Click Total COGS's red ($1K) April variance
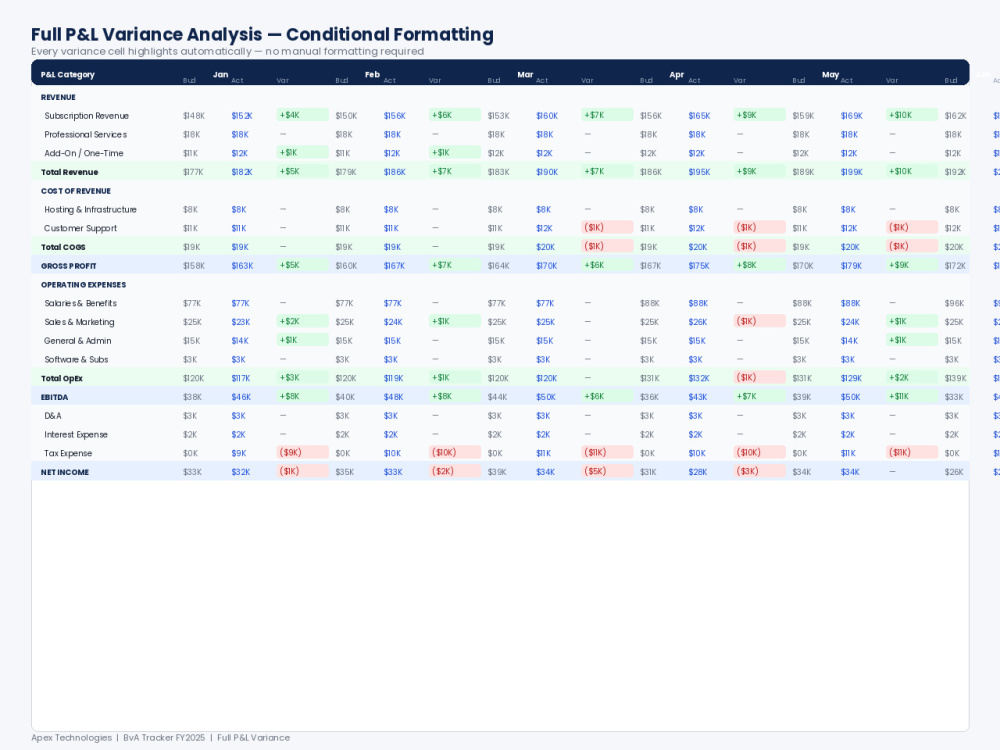The width and height of the screenshot is (1000, 750). [760, 246]
